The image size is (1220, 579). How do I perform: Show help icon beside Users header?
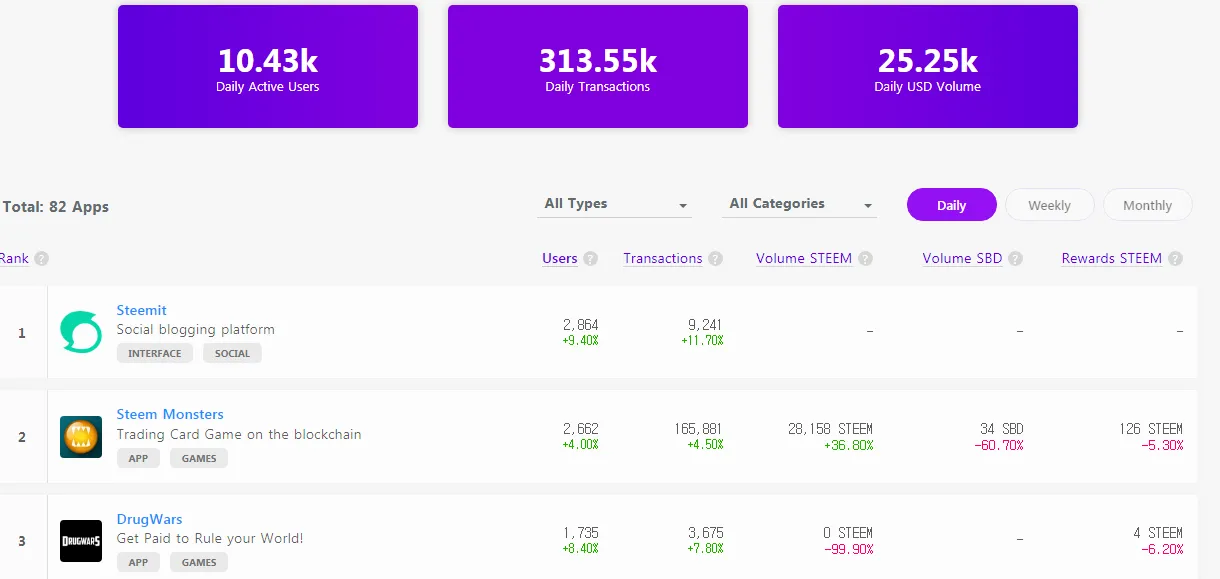coord(590,258)
